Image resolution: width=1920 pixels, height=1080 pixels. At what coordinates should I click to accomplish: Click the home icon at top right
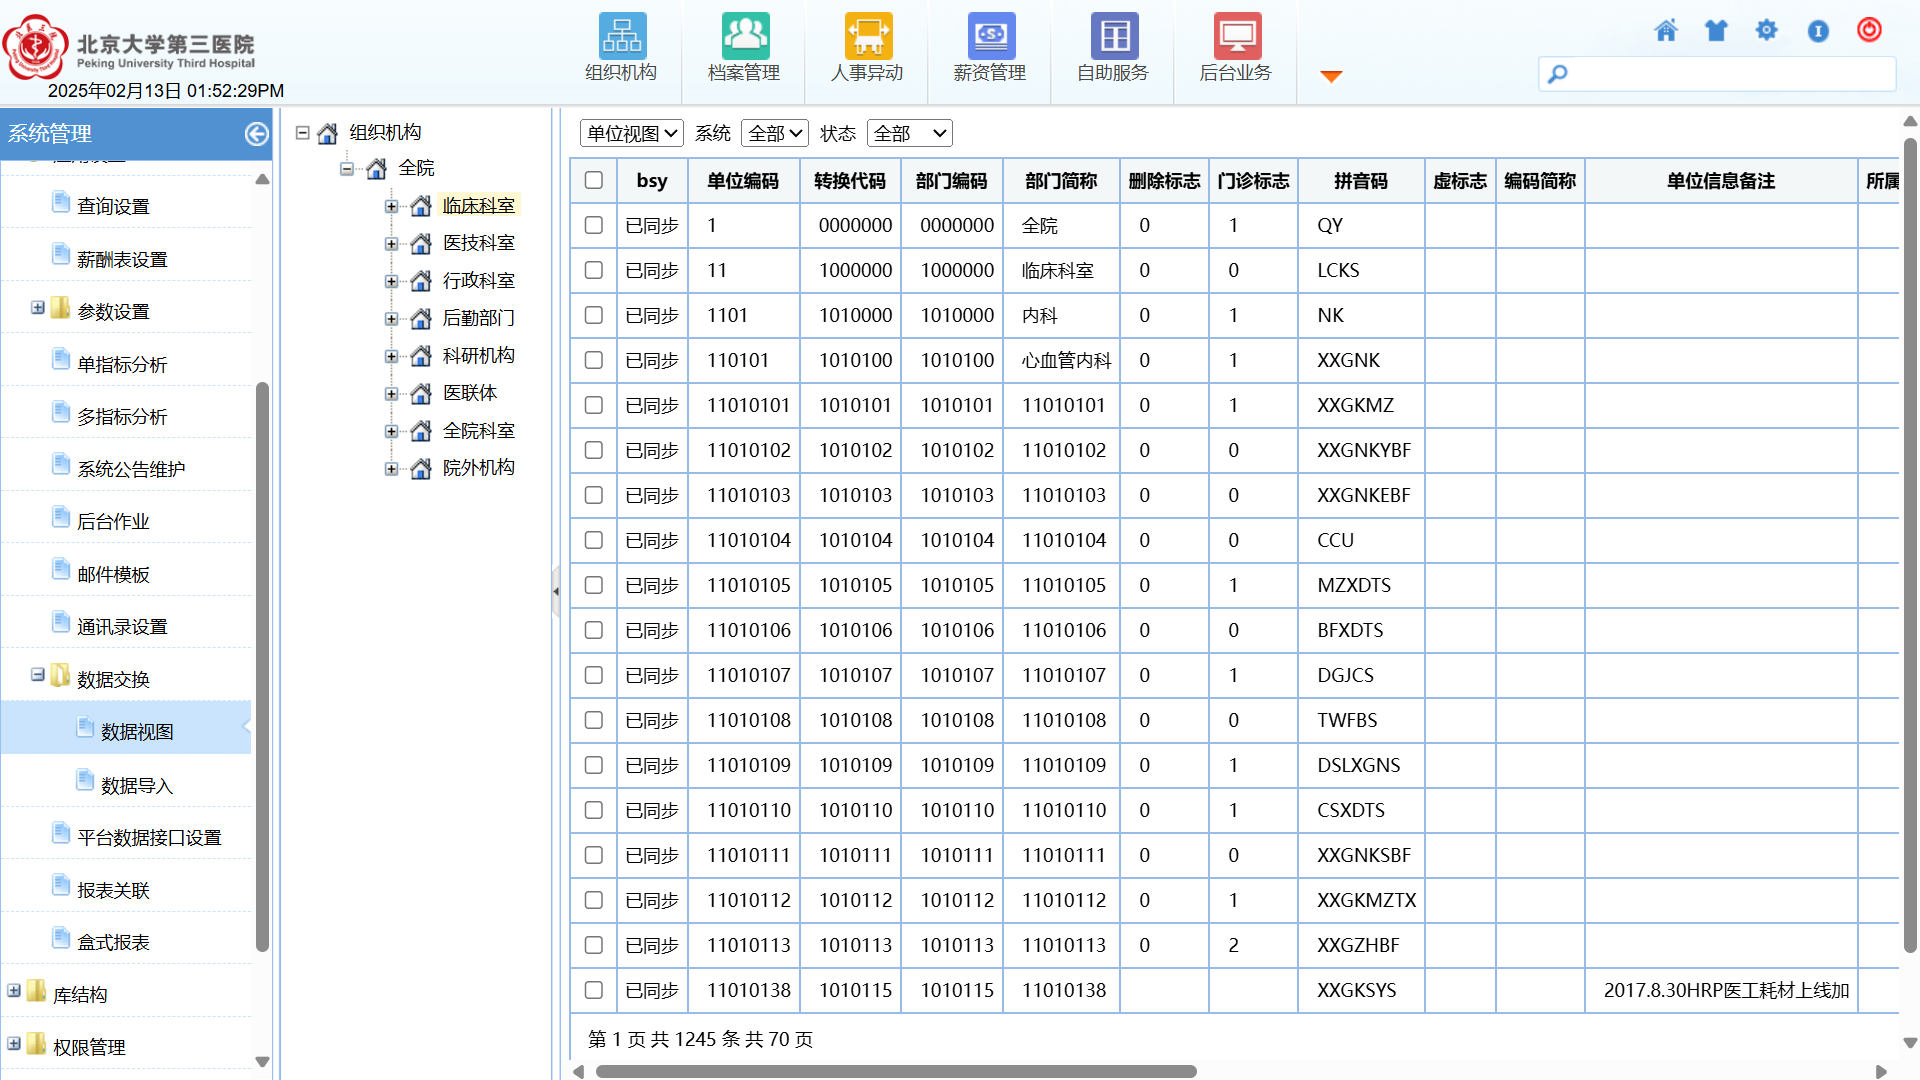(x=1666, y=31)
